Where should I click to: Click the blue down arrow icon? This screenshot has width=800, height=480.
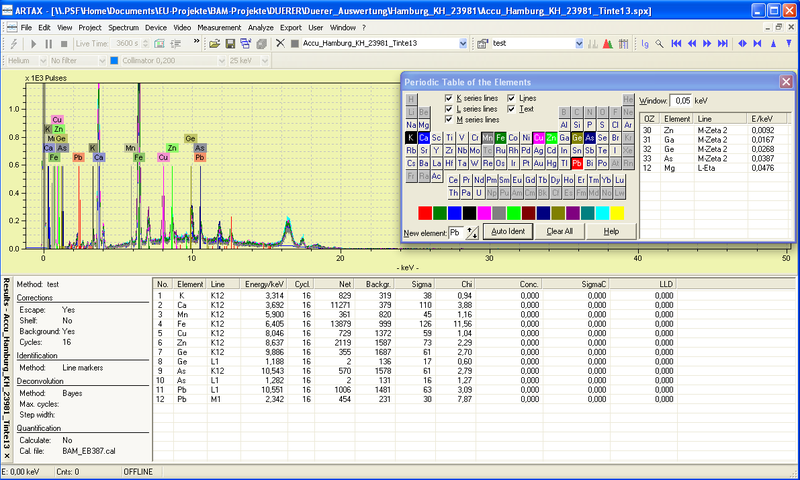coord(789,44)
